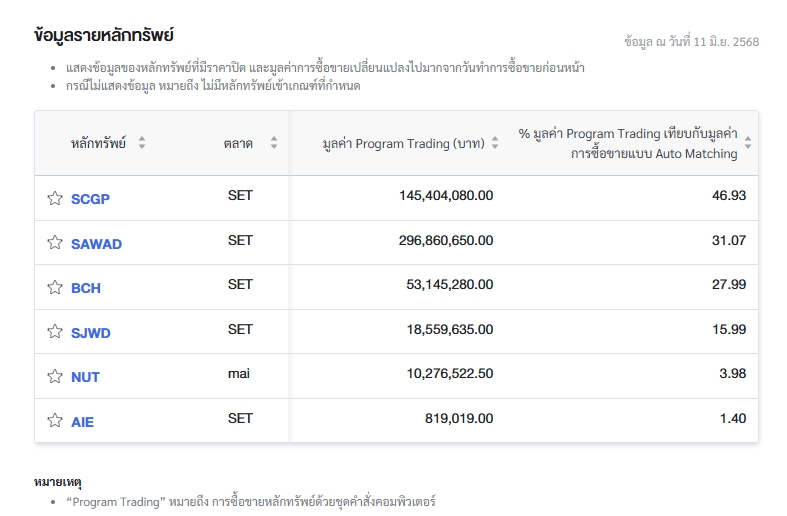This screenshot has width=787, height=516.
Task: Select the mai market cell for NUT
Action: coord(239,374)
